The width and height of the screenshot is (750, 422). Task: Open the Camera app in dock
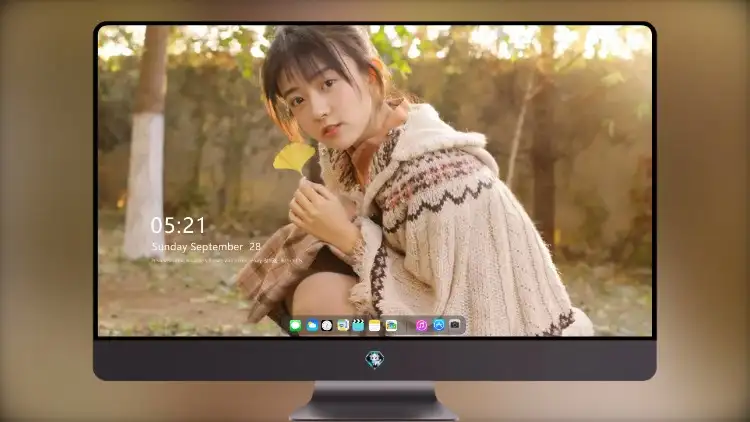point(455,325)
